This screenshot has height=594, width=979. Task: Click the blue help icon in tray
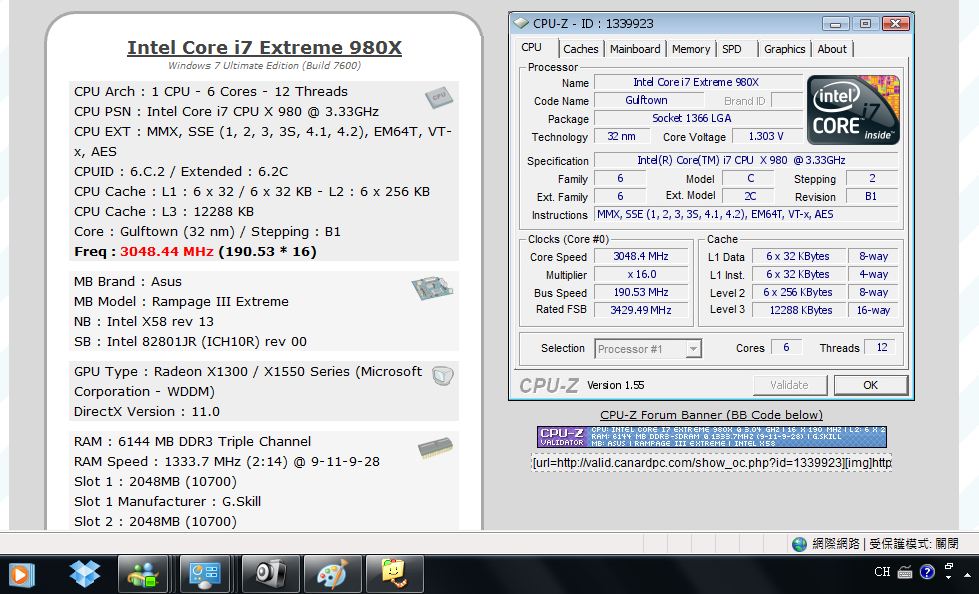point(927,572)
